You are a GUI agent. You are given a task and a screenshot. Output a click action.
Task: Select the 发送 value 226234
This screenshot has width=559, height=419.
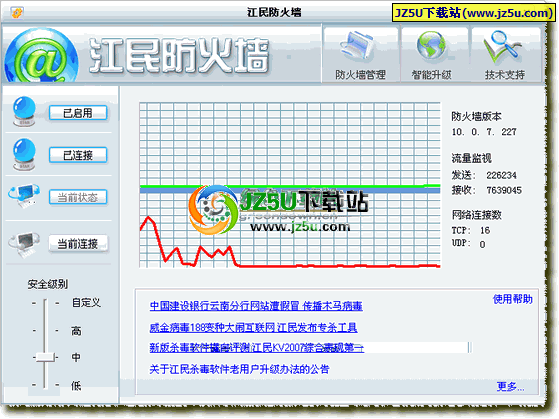click(x=501, y=175)
